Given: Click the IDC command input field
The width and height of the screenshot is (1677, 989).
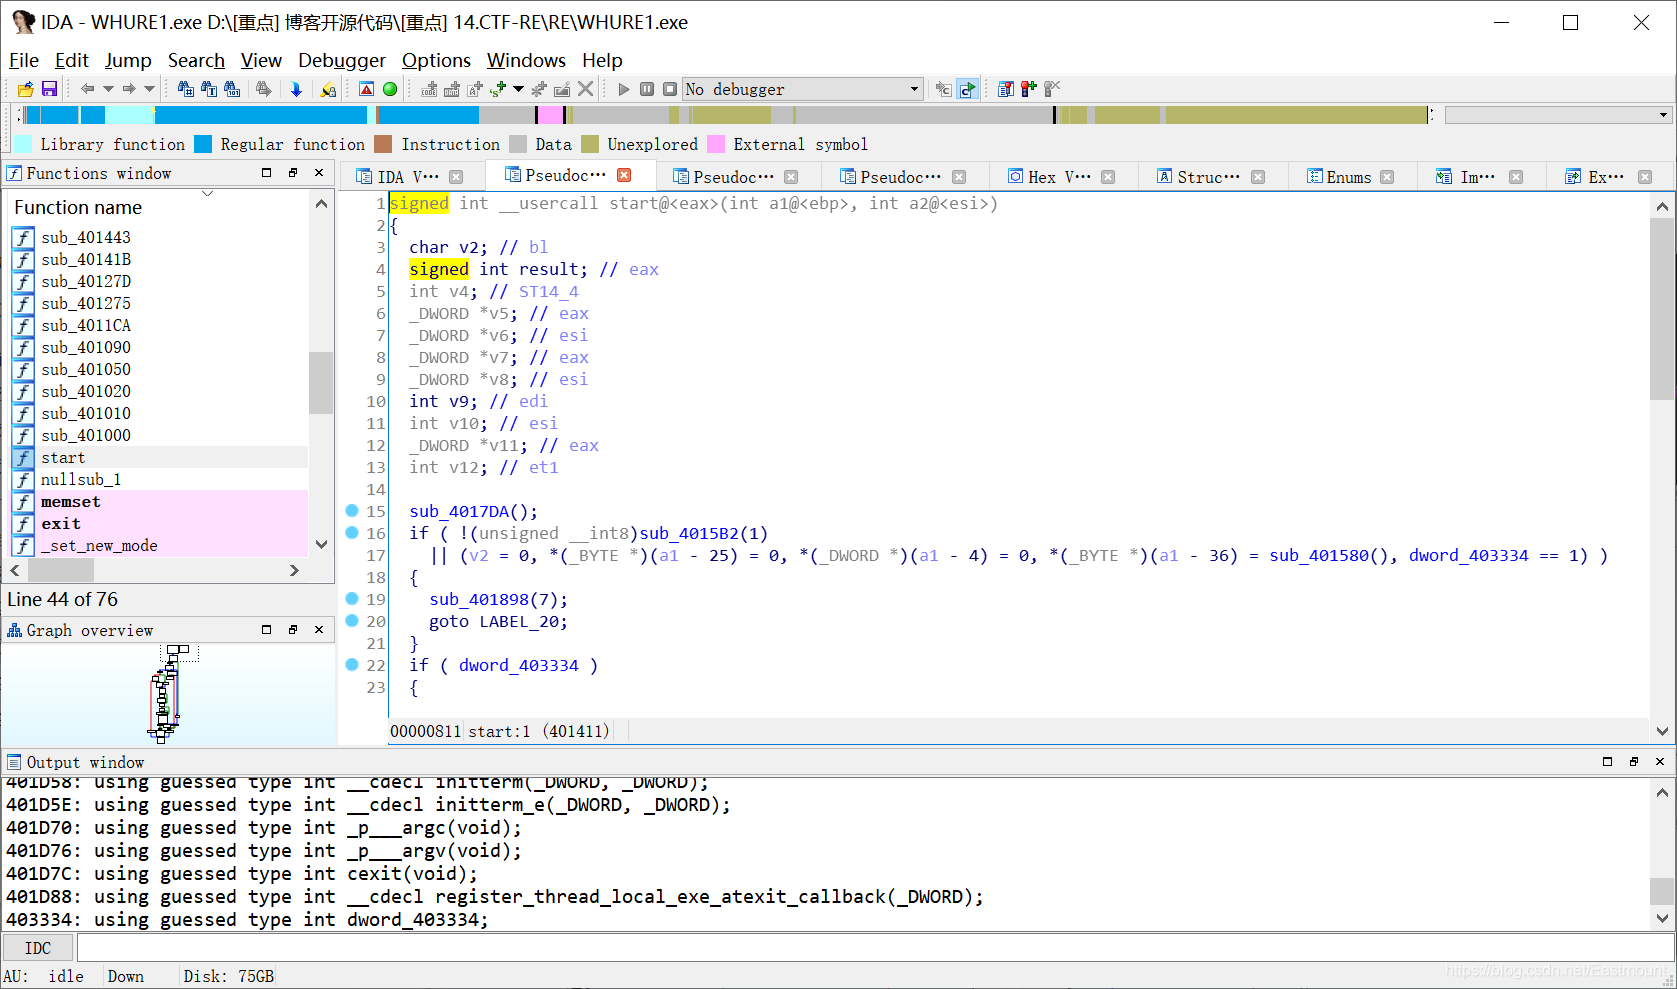Looking at the screenshot, I should pyautogui.click(x=875, y=948).
